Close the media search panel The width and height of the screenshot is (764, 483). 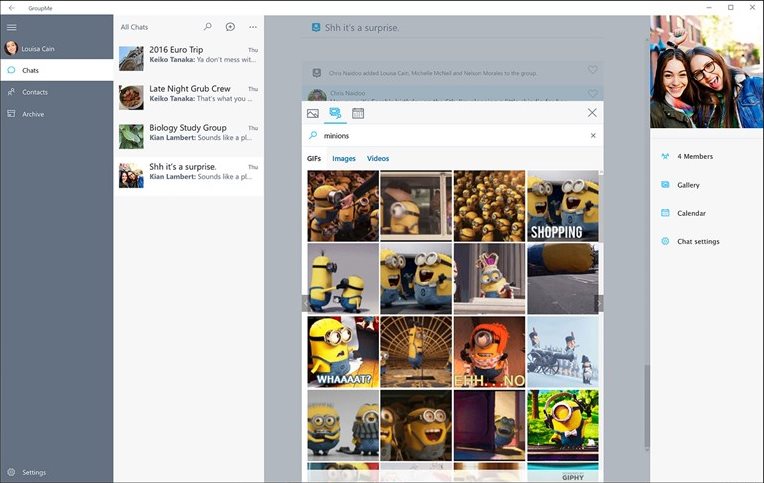point(592,113)
